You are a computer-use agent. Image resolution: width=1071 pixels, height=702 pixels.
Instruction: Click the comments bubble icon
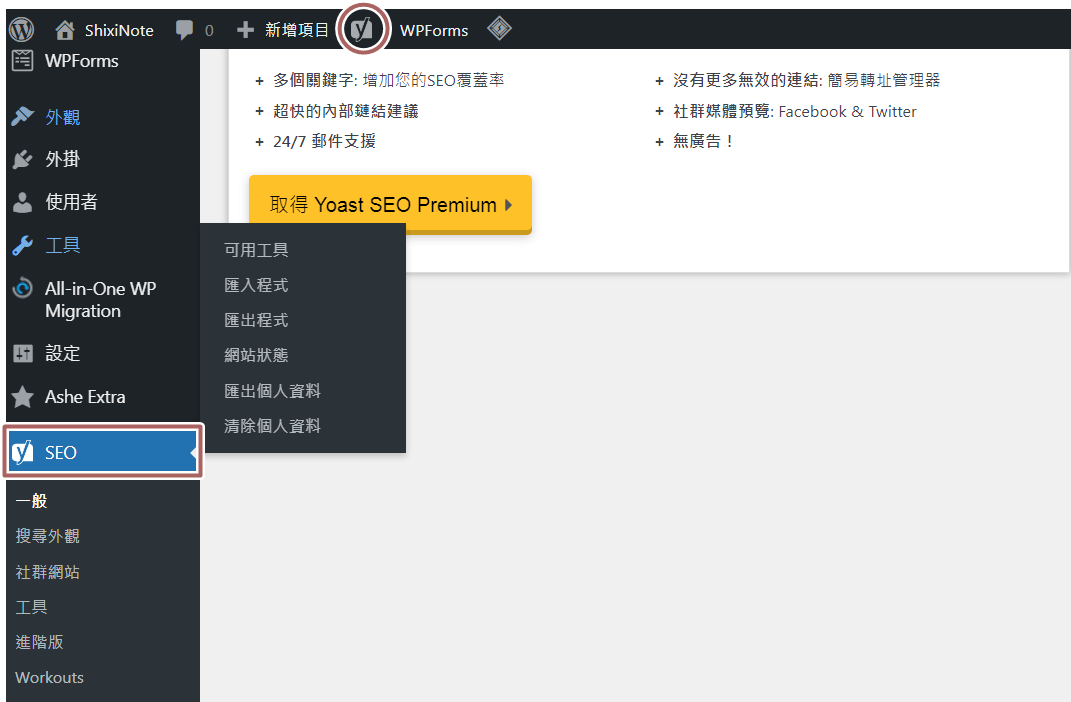184,30
